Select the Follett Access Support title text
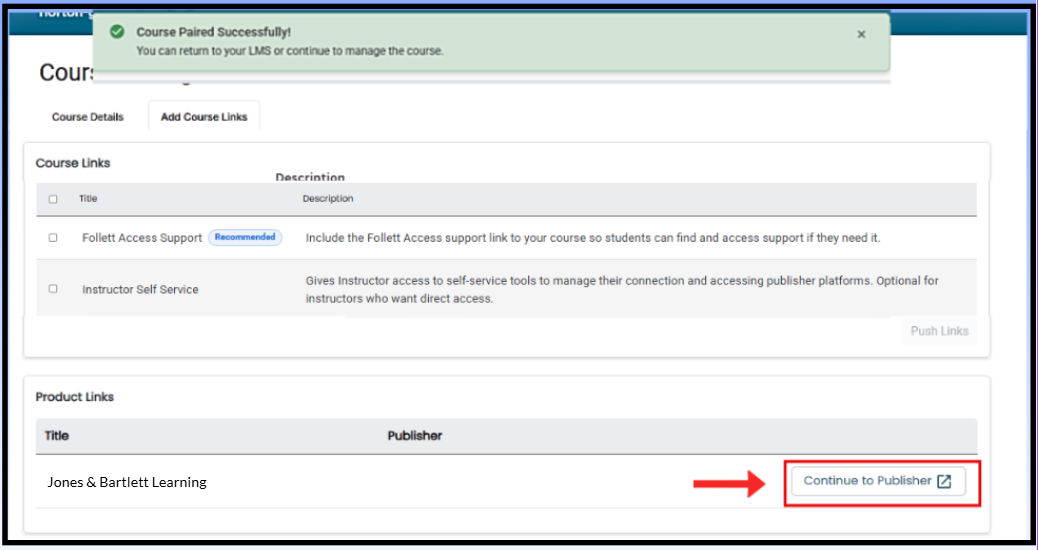Image resolution: width=1038 pixels, height=550 pixels. coord(142,238)
